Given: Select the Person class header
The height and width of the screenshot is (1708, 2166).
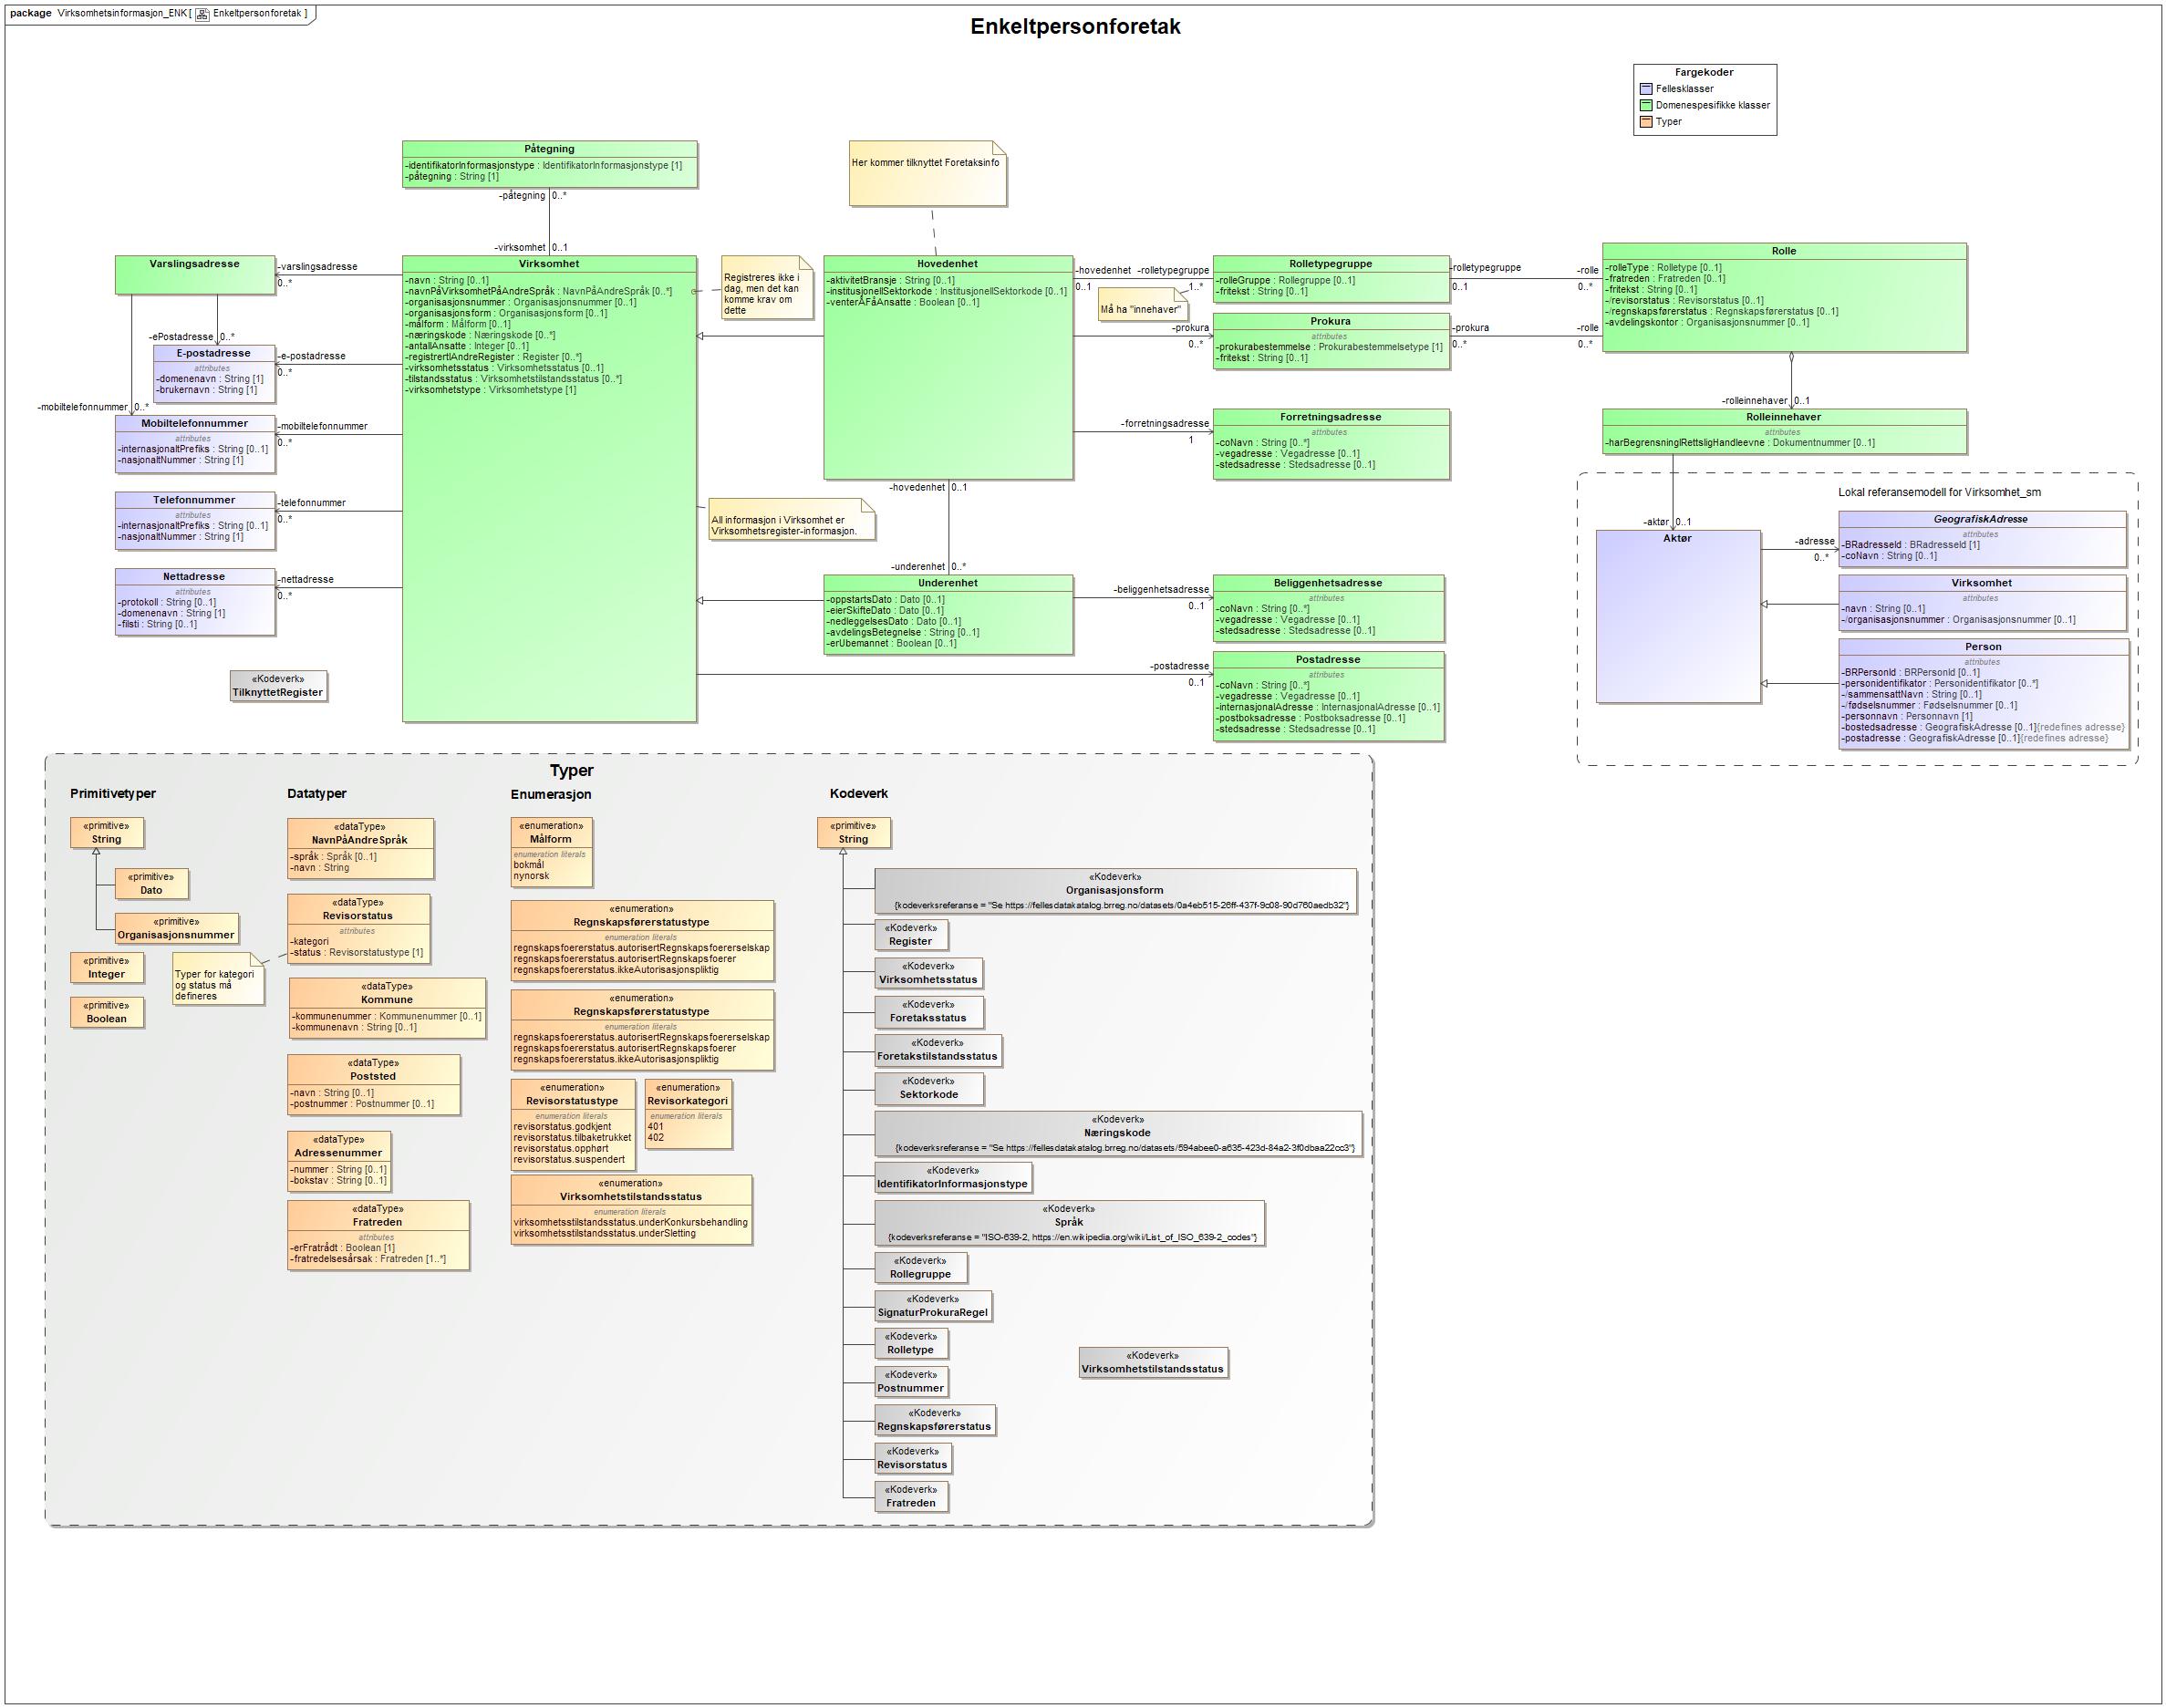Looking at the screenshot, I should (1983, 647).
